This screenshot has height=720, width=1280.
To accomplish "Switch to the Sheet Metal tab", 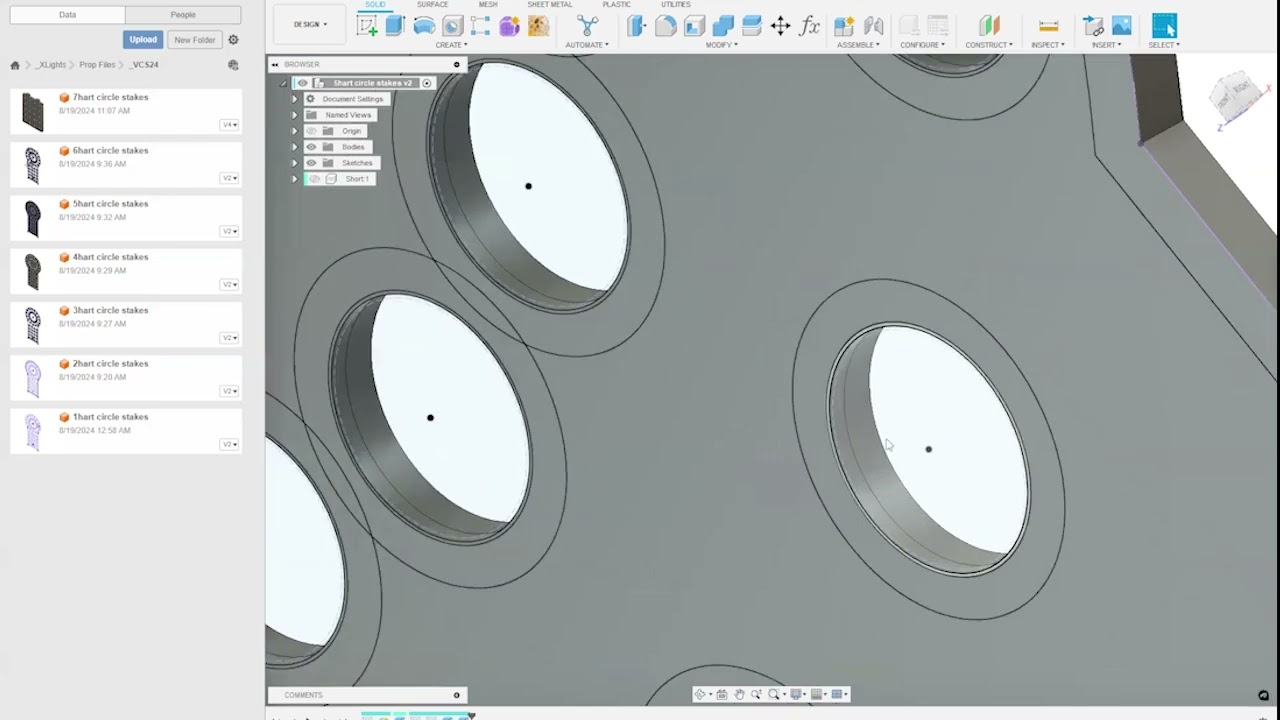I will (x=549, y=5).
